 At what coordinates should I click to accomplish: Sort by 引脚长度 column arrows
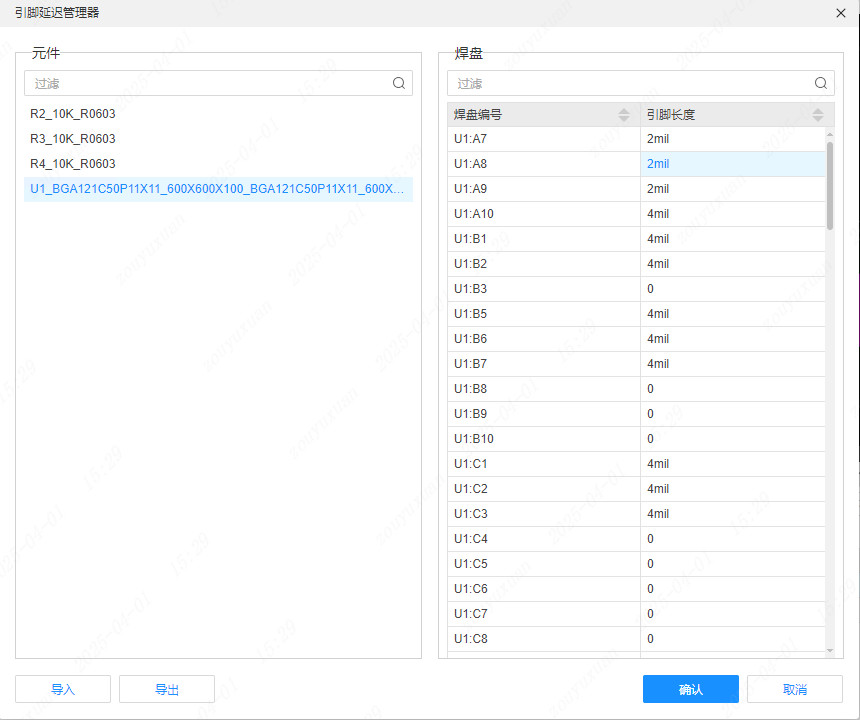818,115
